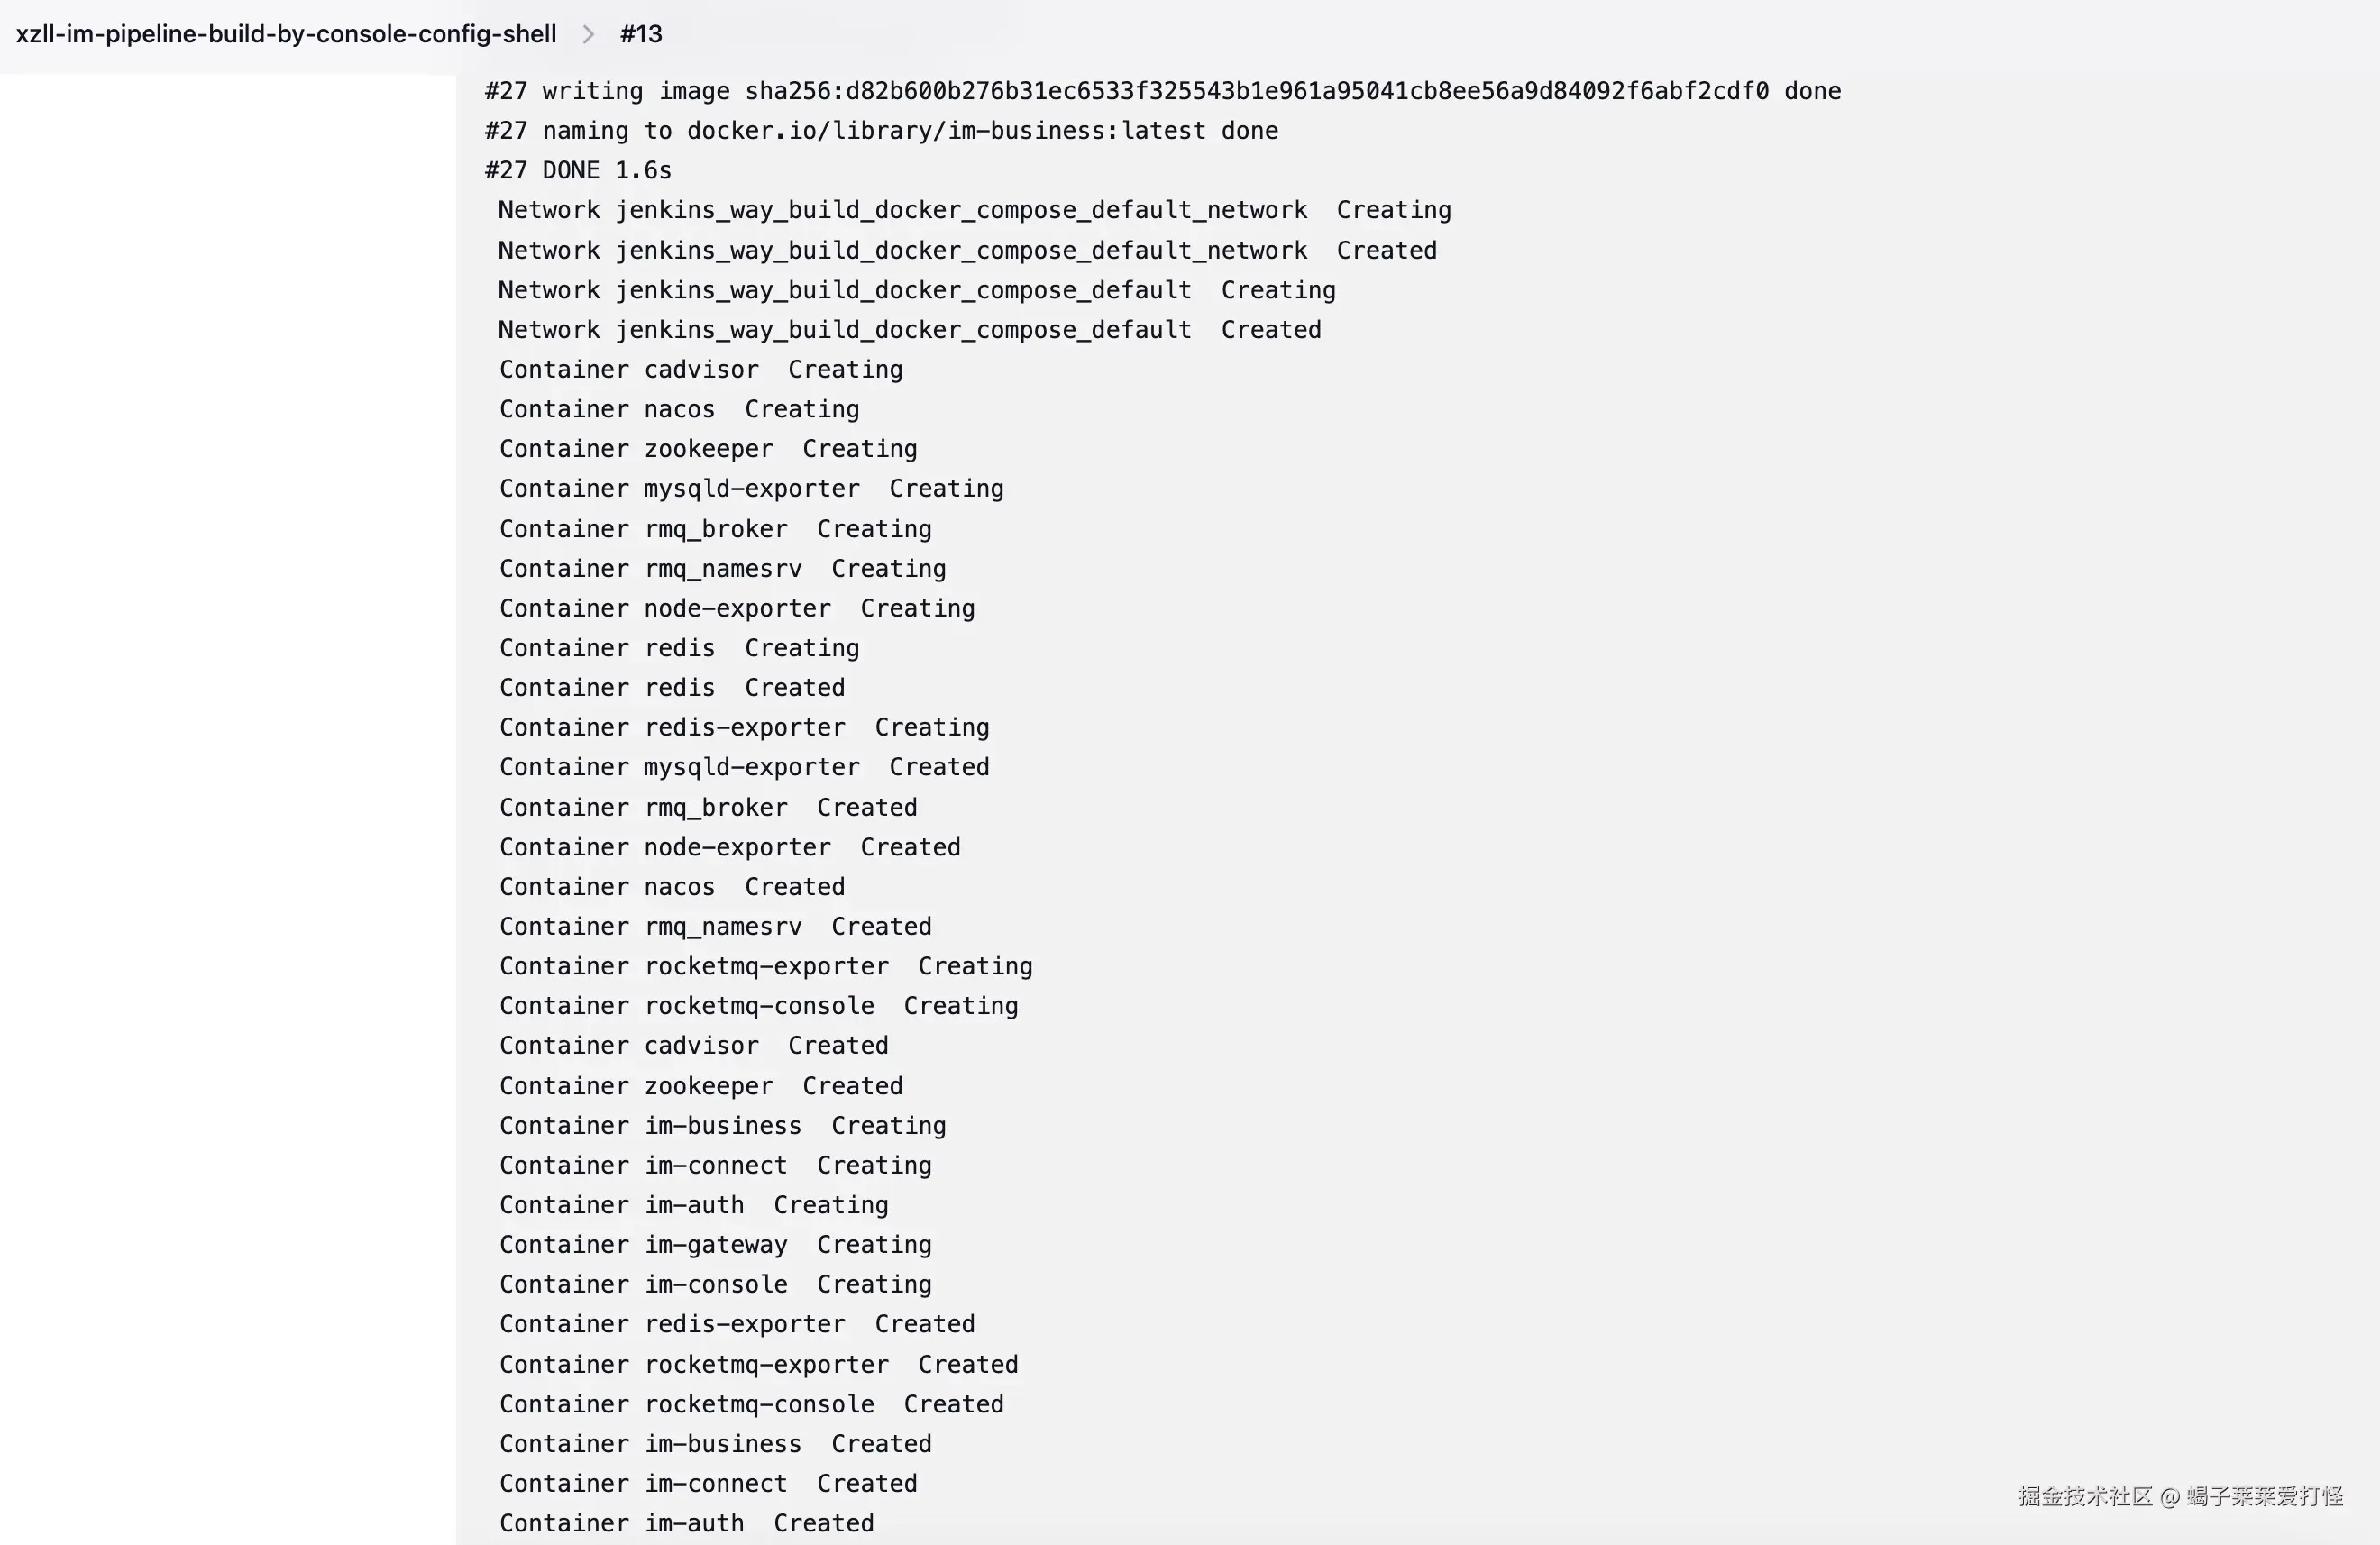Click 'Container mysqld-exporter Created' log line
2380x1545 pixels.
coord(744,767)
